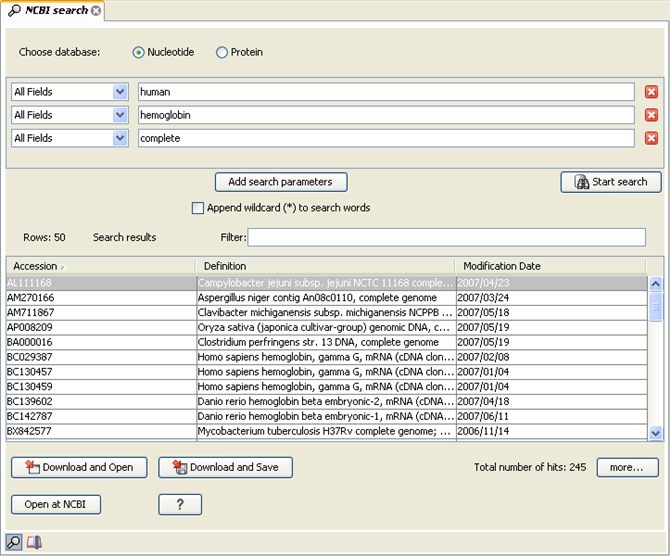Select row BC029387

(327, 357)
